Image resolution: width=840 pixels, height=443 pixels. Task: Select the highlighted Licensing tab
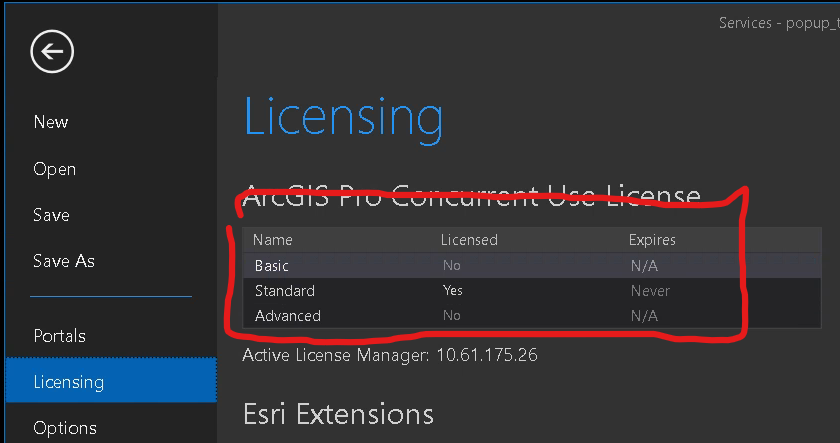pos(68,382)
